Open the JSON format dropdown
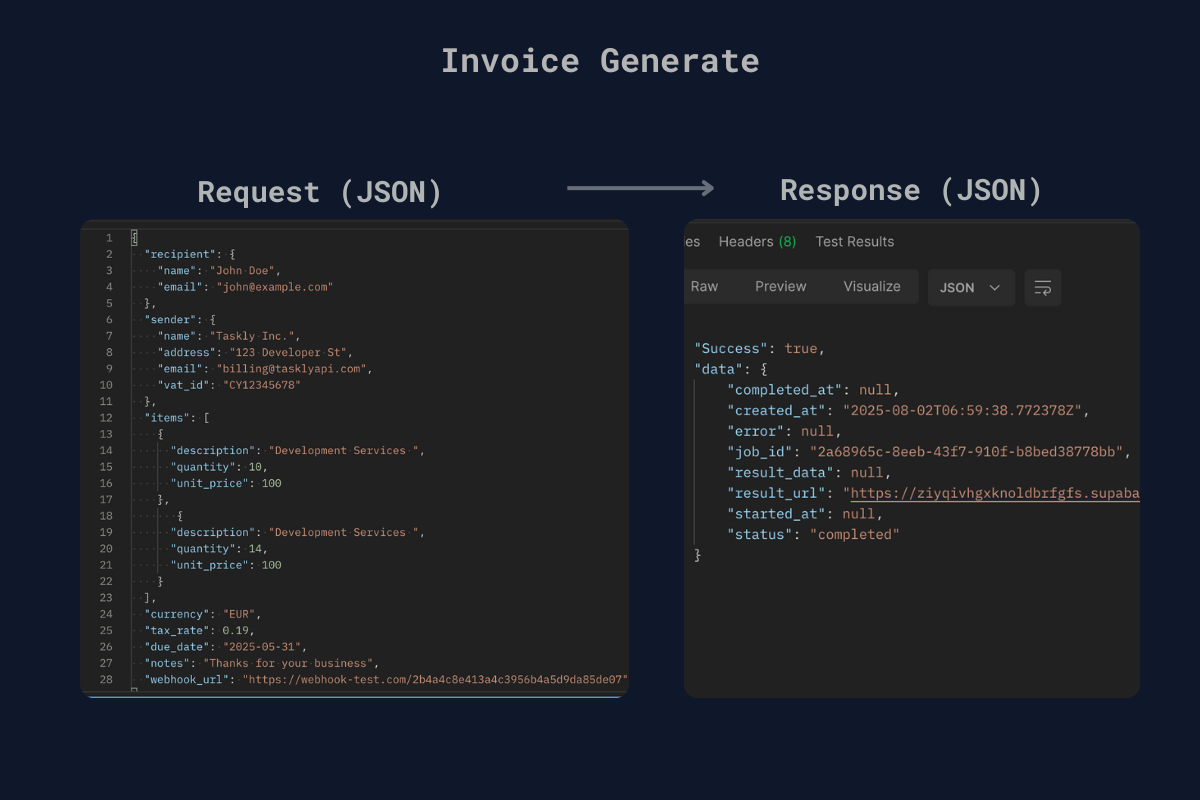Image resolution: width=1200 pixels, height=800 pixels. 970,287
